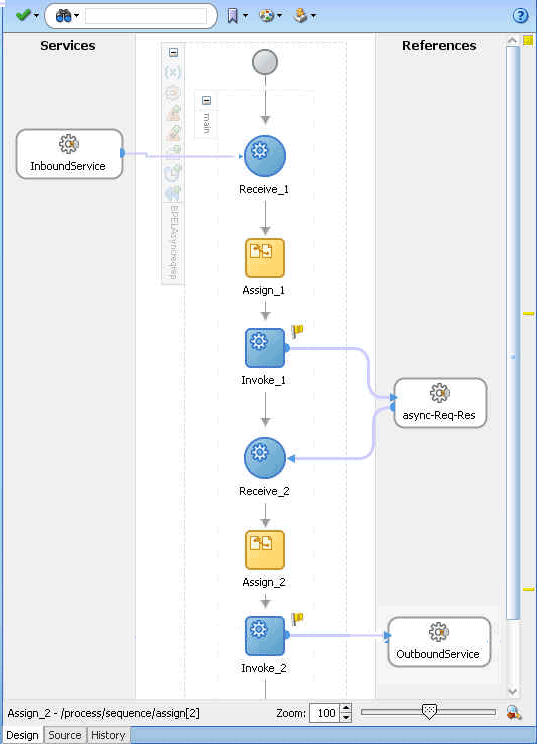
Task: Select the Receive_1 activity icon
Action: point(265,156)
